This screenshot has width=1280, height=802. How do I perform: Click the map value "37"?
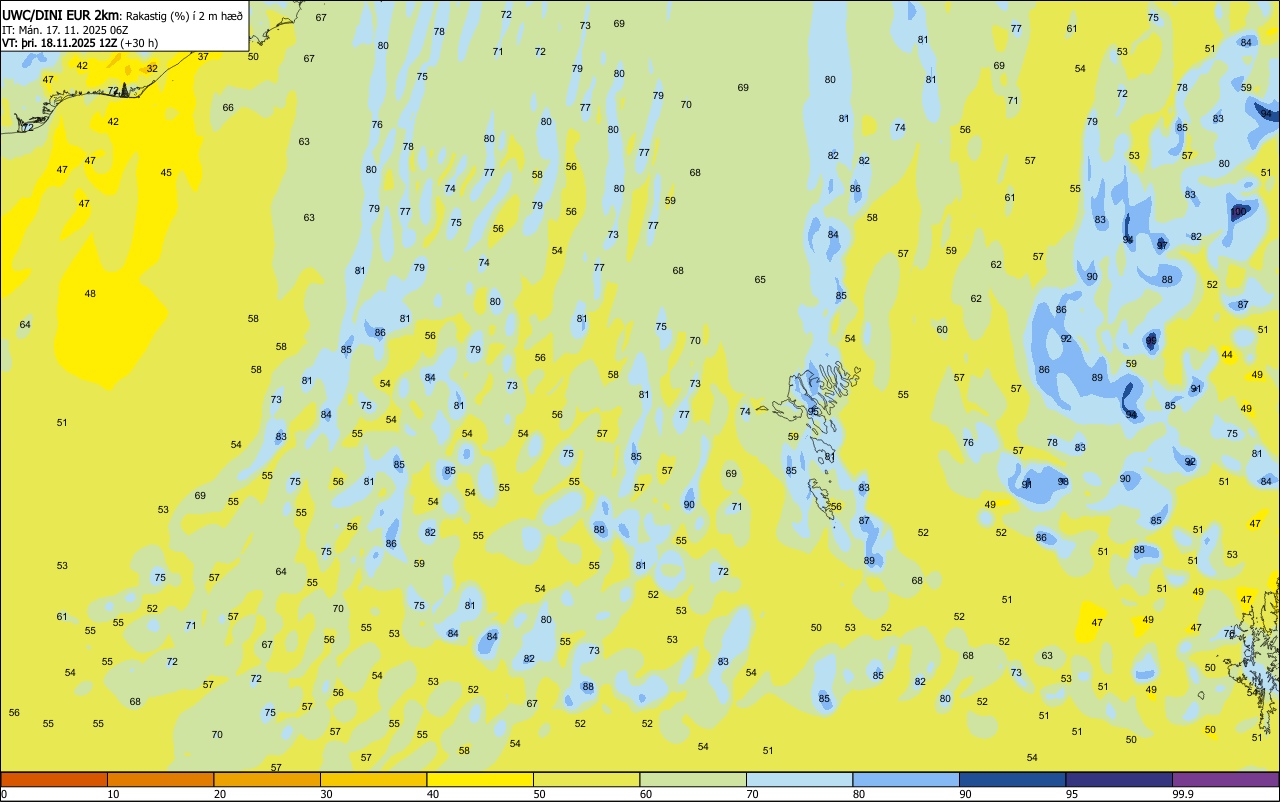pyautogui.click(x=203, y=57)
